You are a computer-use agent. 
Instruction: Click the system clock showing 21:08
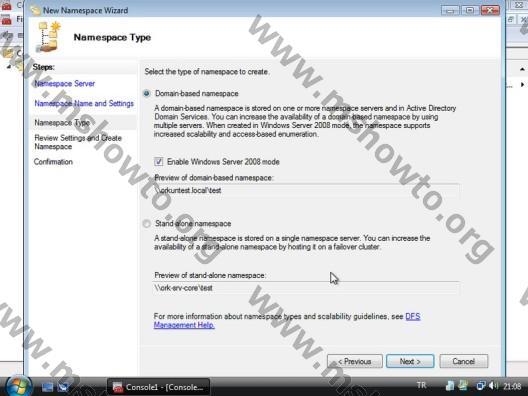point(512,386)
